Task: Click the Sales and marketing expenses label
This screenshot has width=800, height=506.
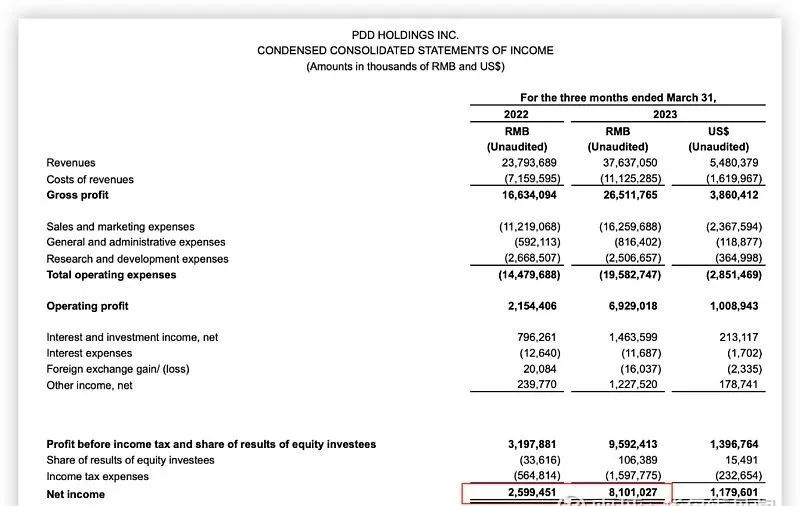Action: click(120, 226)
